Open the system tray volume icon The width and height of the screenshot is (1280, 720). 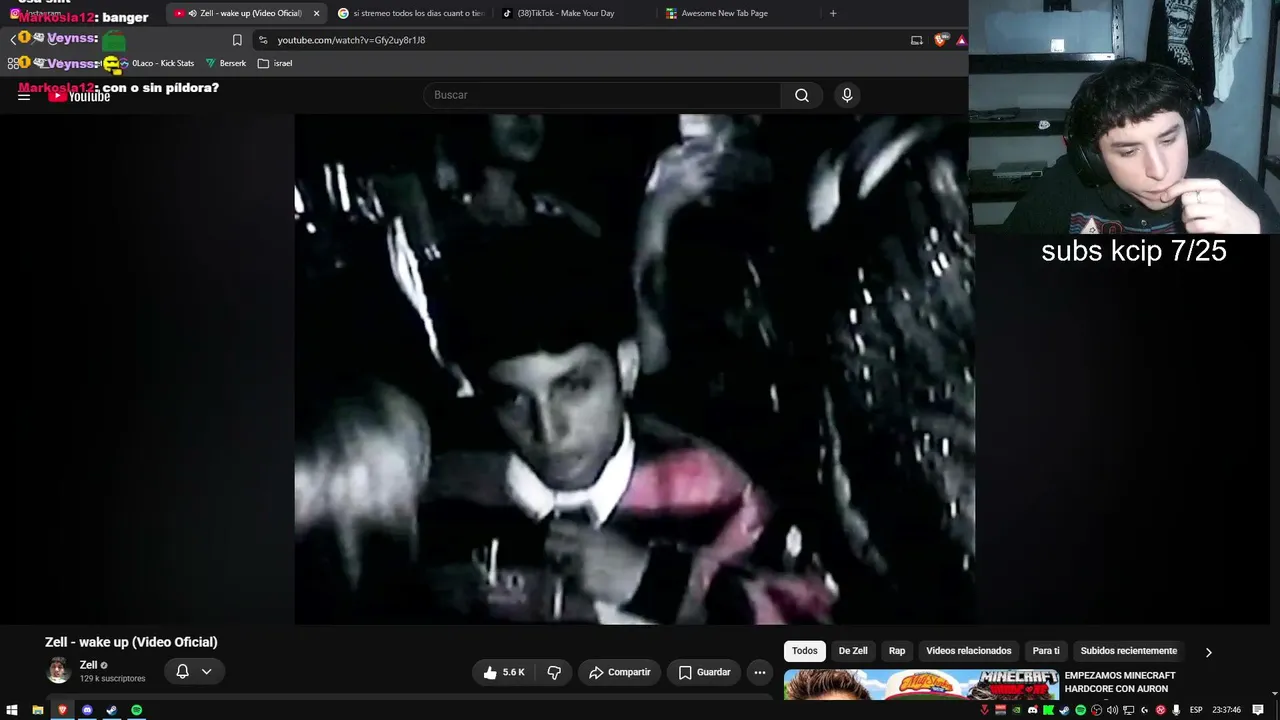(1112, 710)
